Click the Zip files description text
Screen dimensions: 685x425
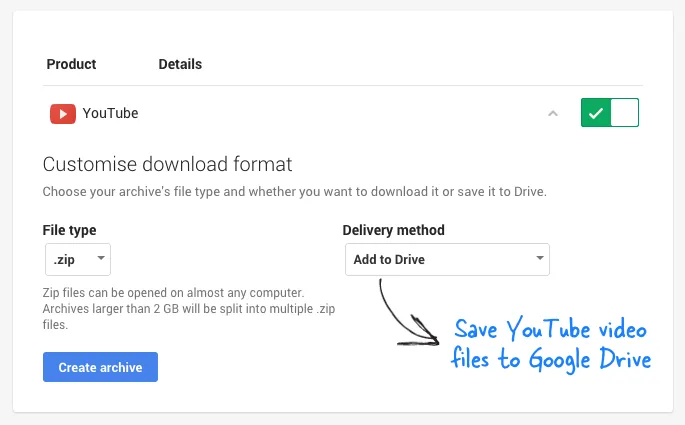click(x=189, y=308)
